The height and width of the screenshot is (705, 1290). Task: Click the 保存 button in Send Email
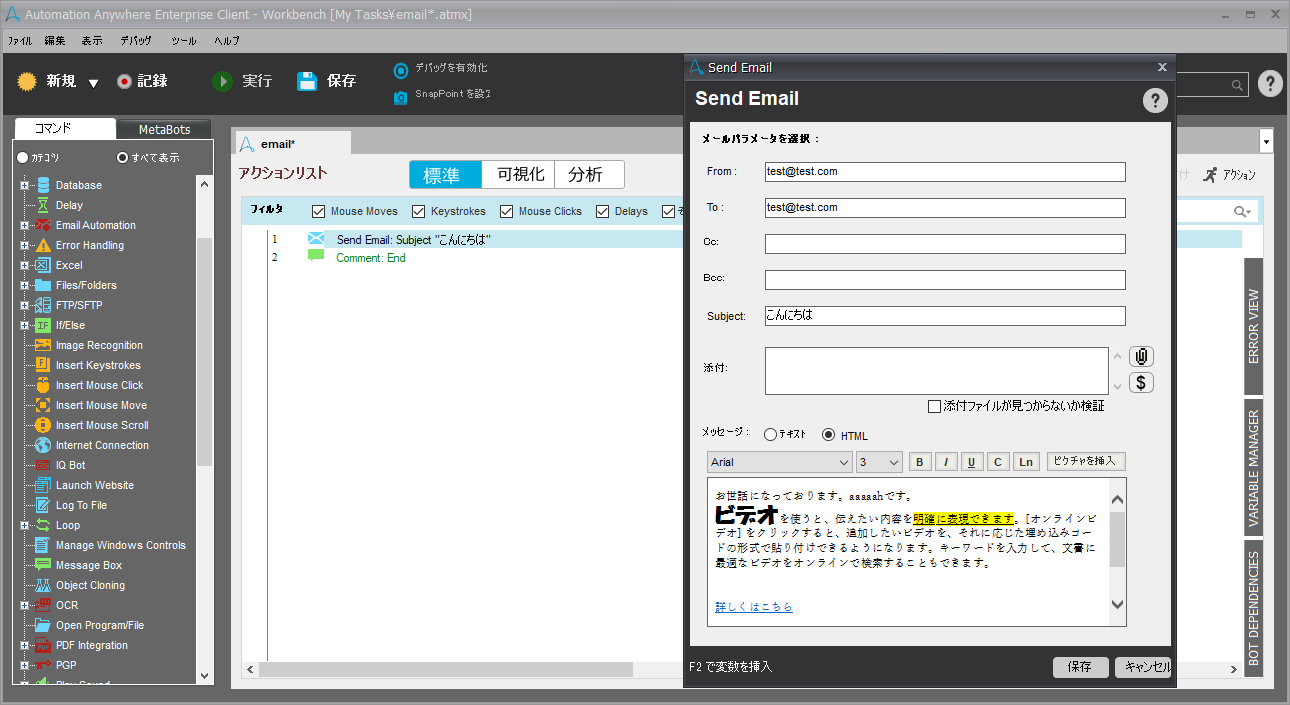tap(1080, 667)
